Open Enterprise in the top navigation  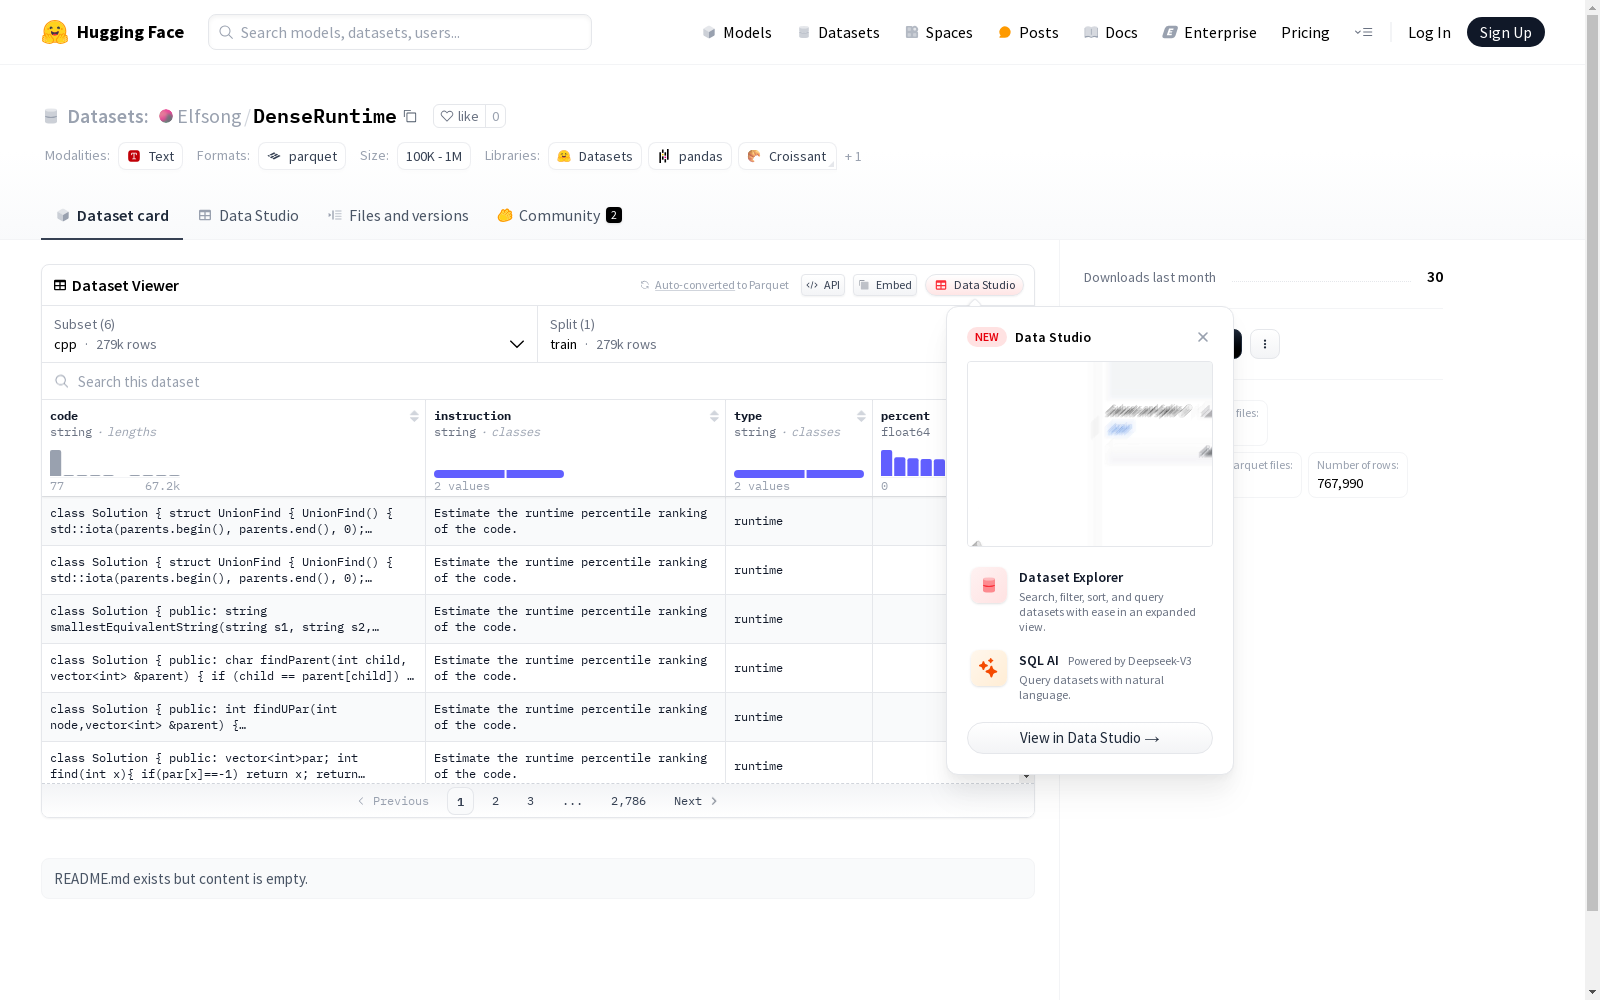tap(1209, 32)
